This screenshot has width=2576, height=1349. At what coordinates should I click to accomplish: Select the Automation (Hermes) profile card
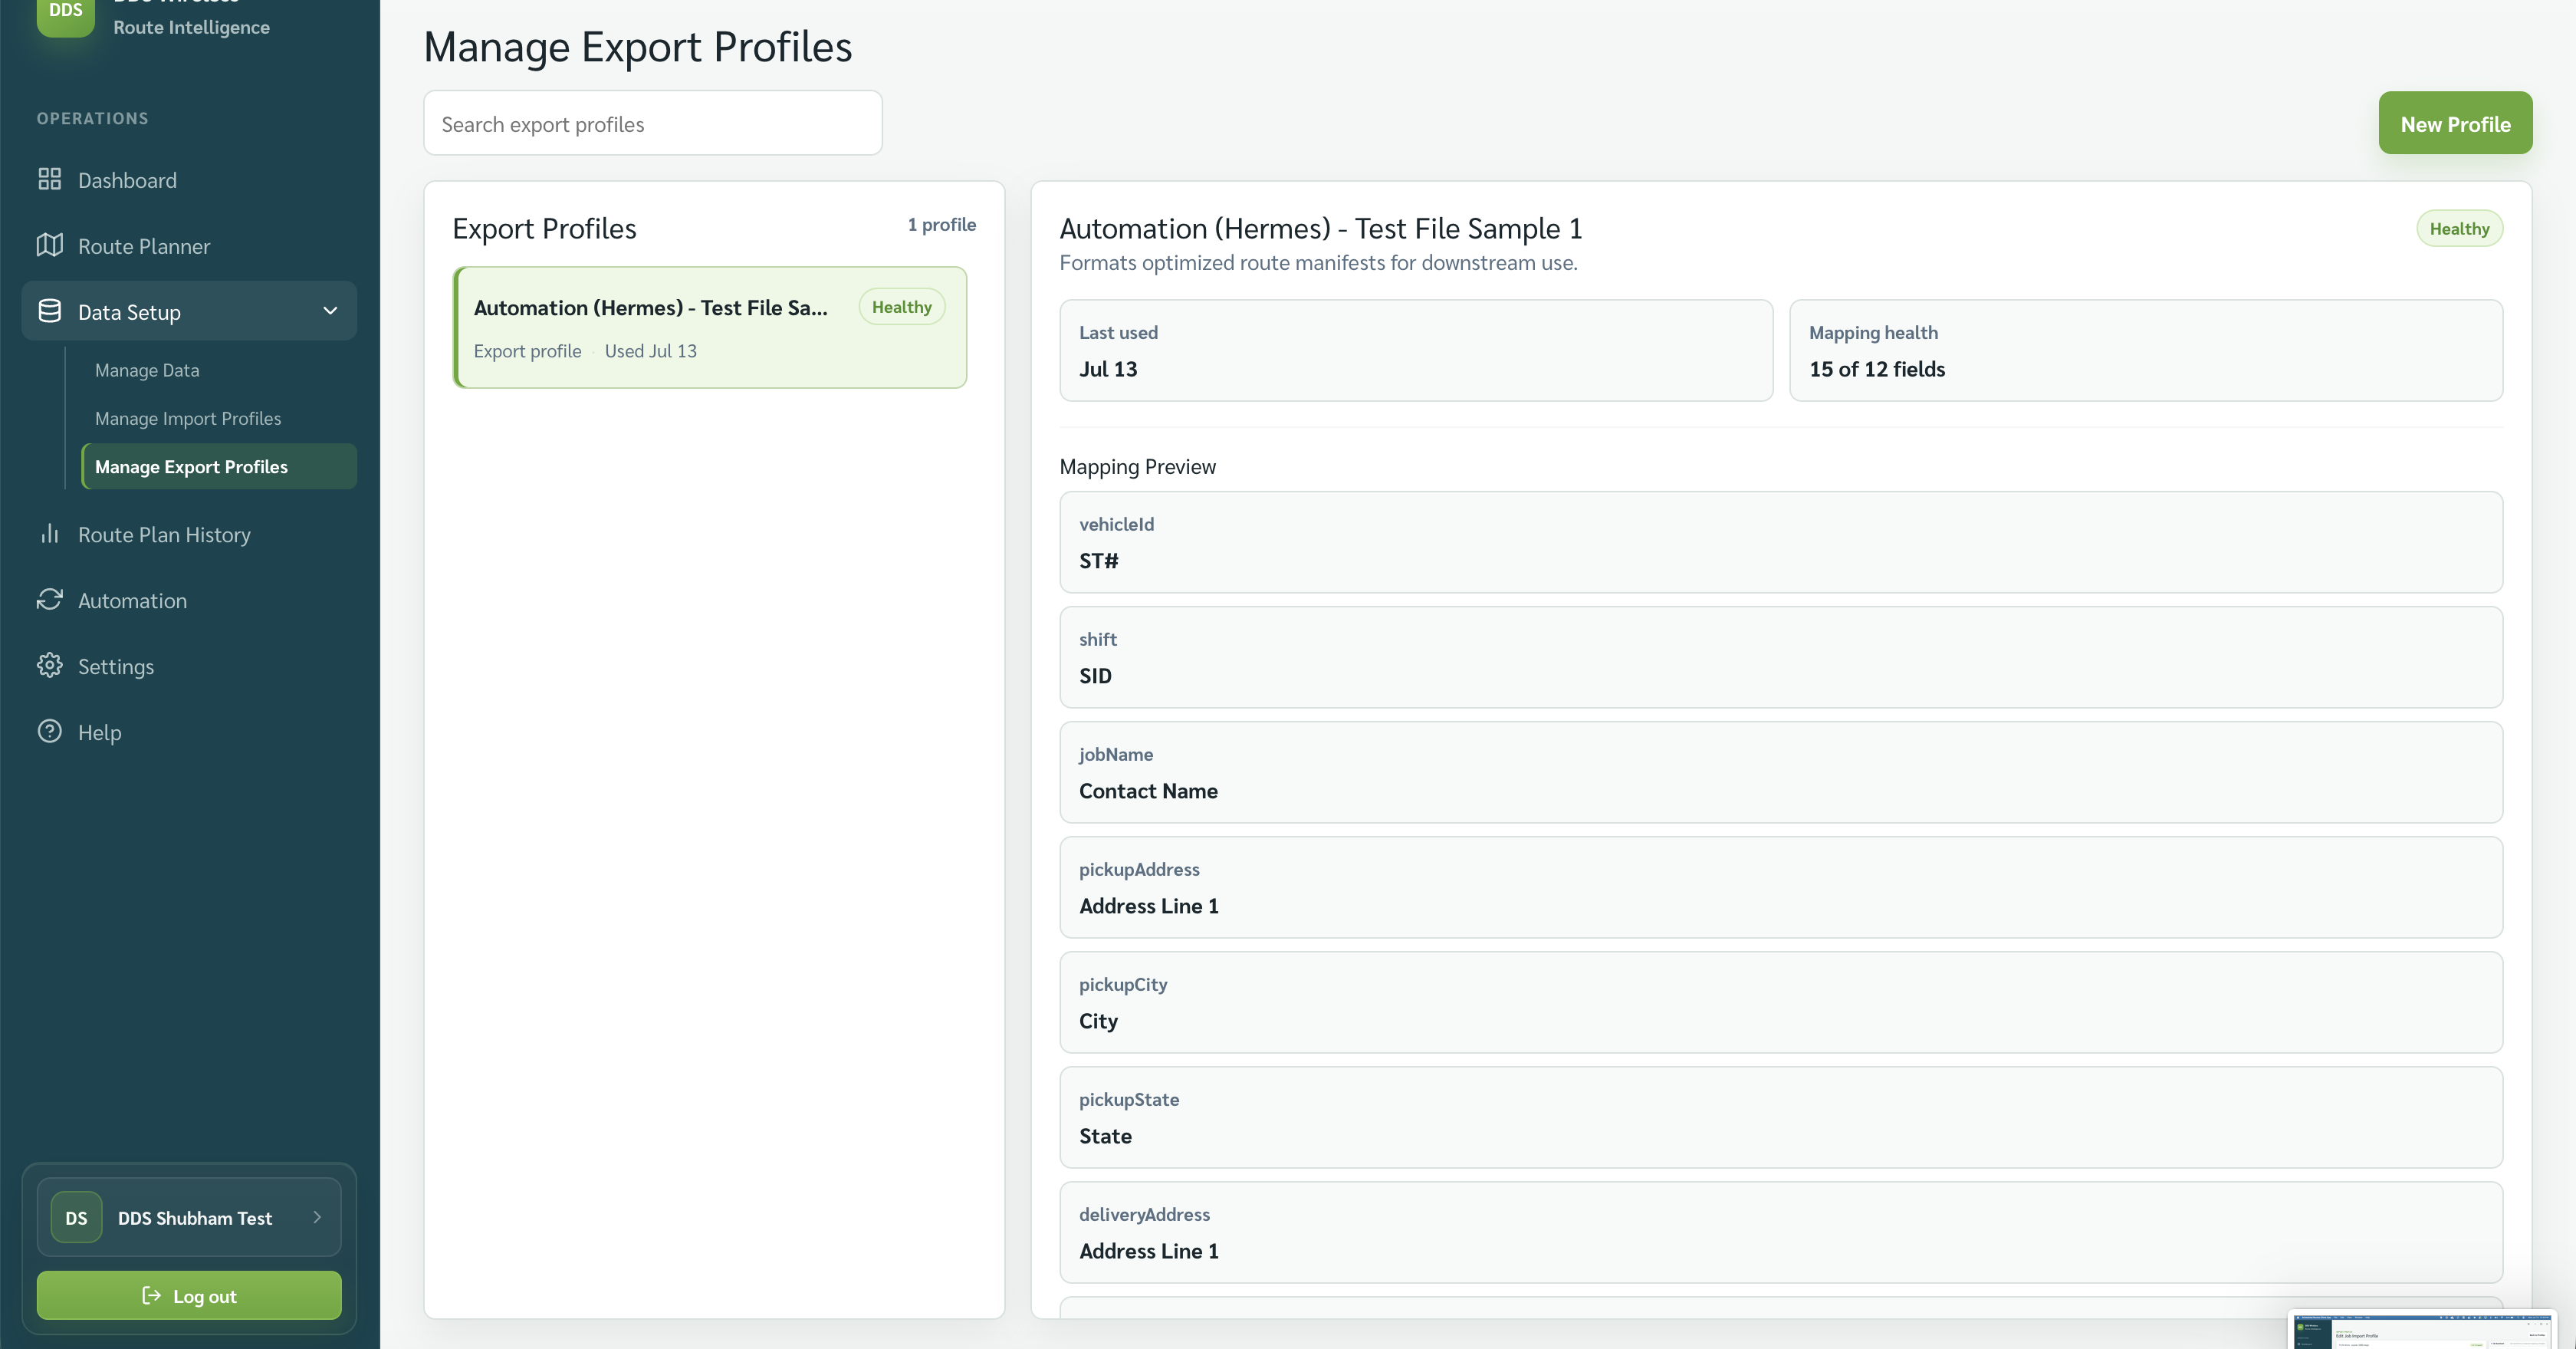pyautogui.click(x=710, y=327)
